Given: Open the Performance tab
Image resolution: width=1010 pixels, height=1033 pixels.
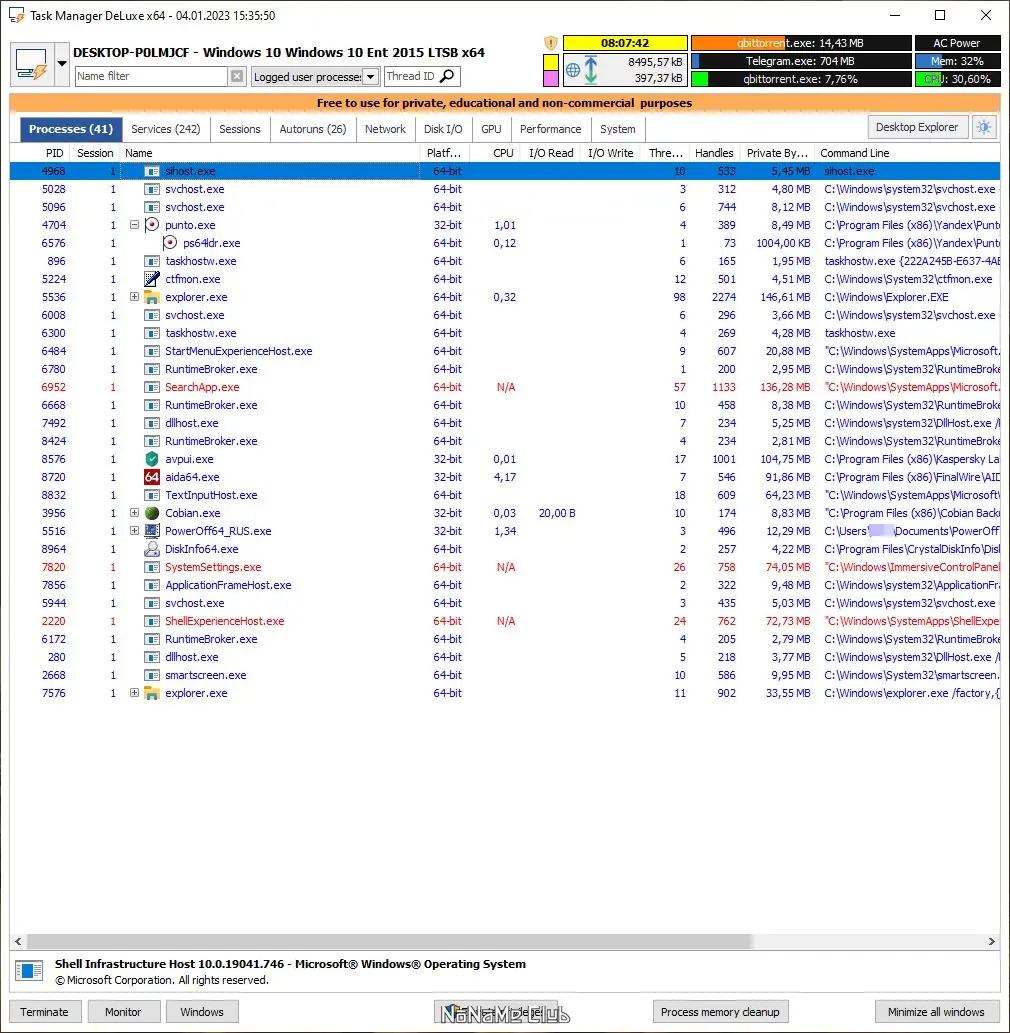Looking at the screenshot, I should [551, 129].
